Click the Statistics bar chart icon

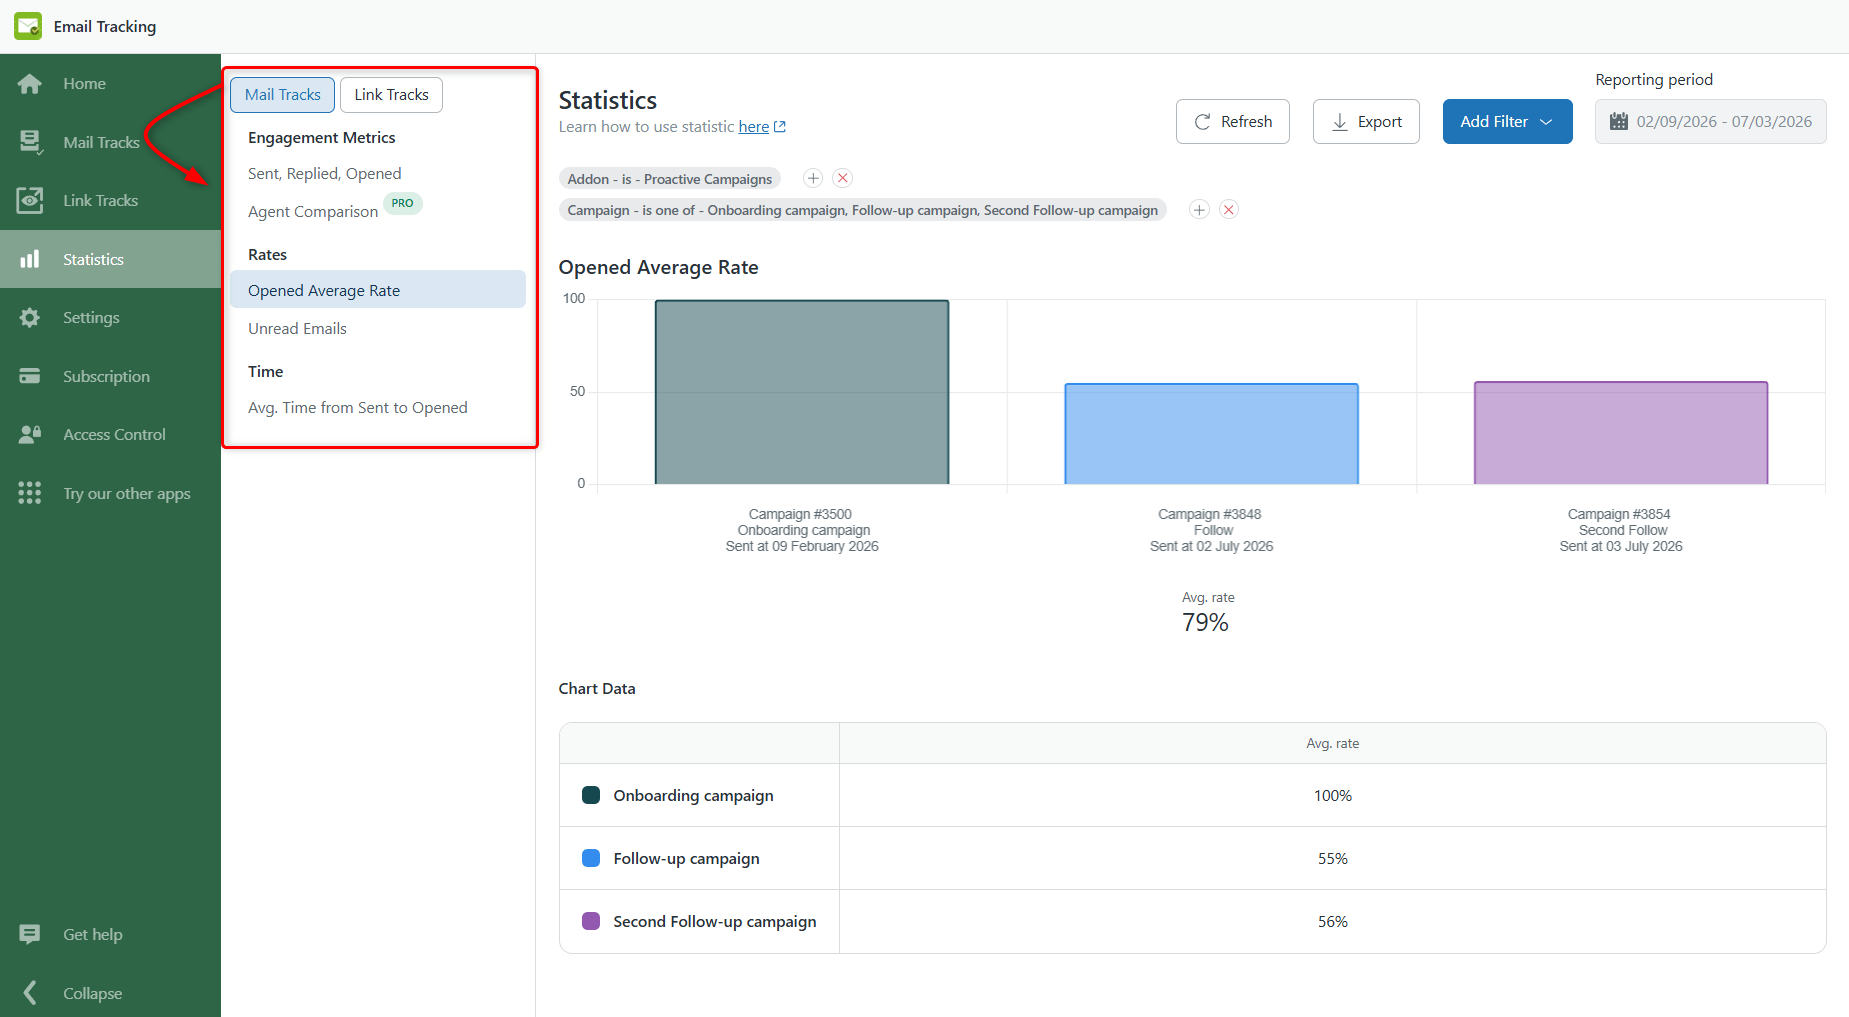click(30, 259)
